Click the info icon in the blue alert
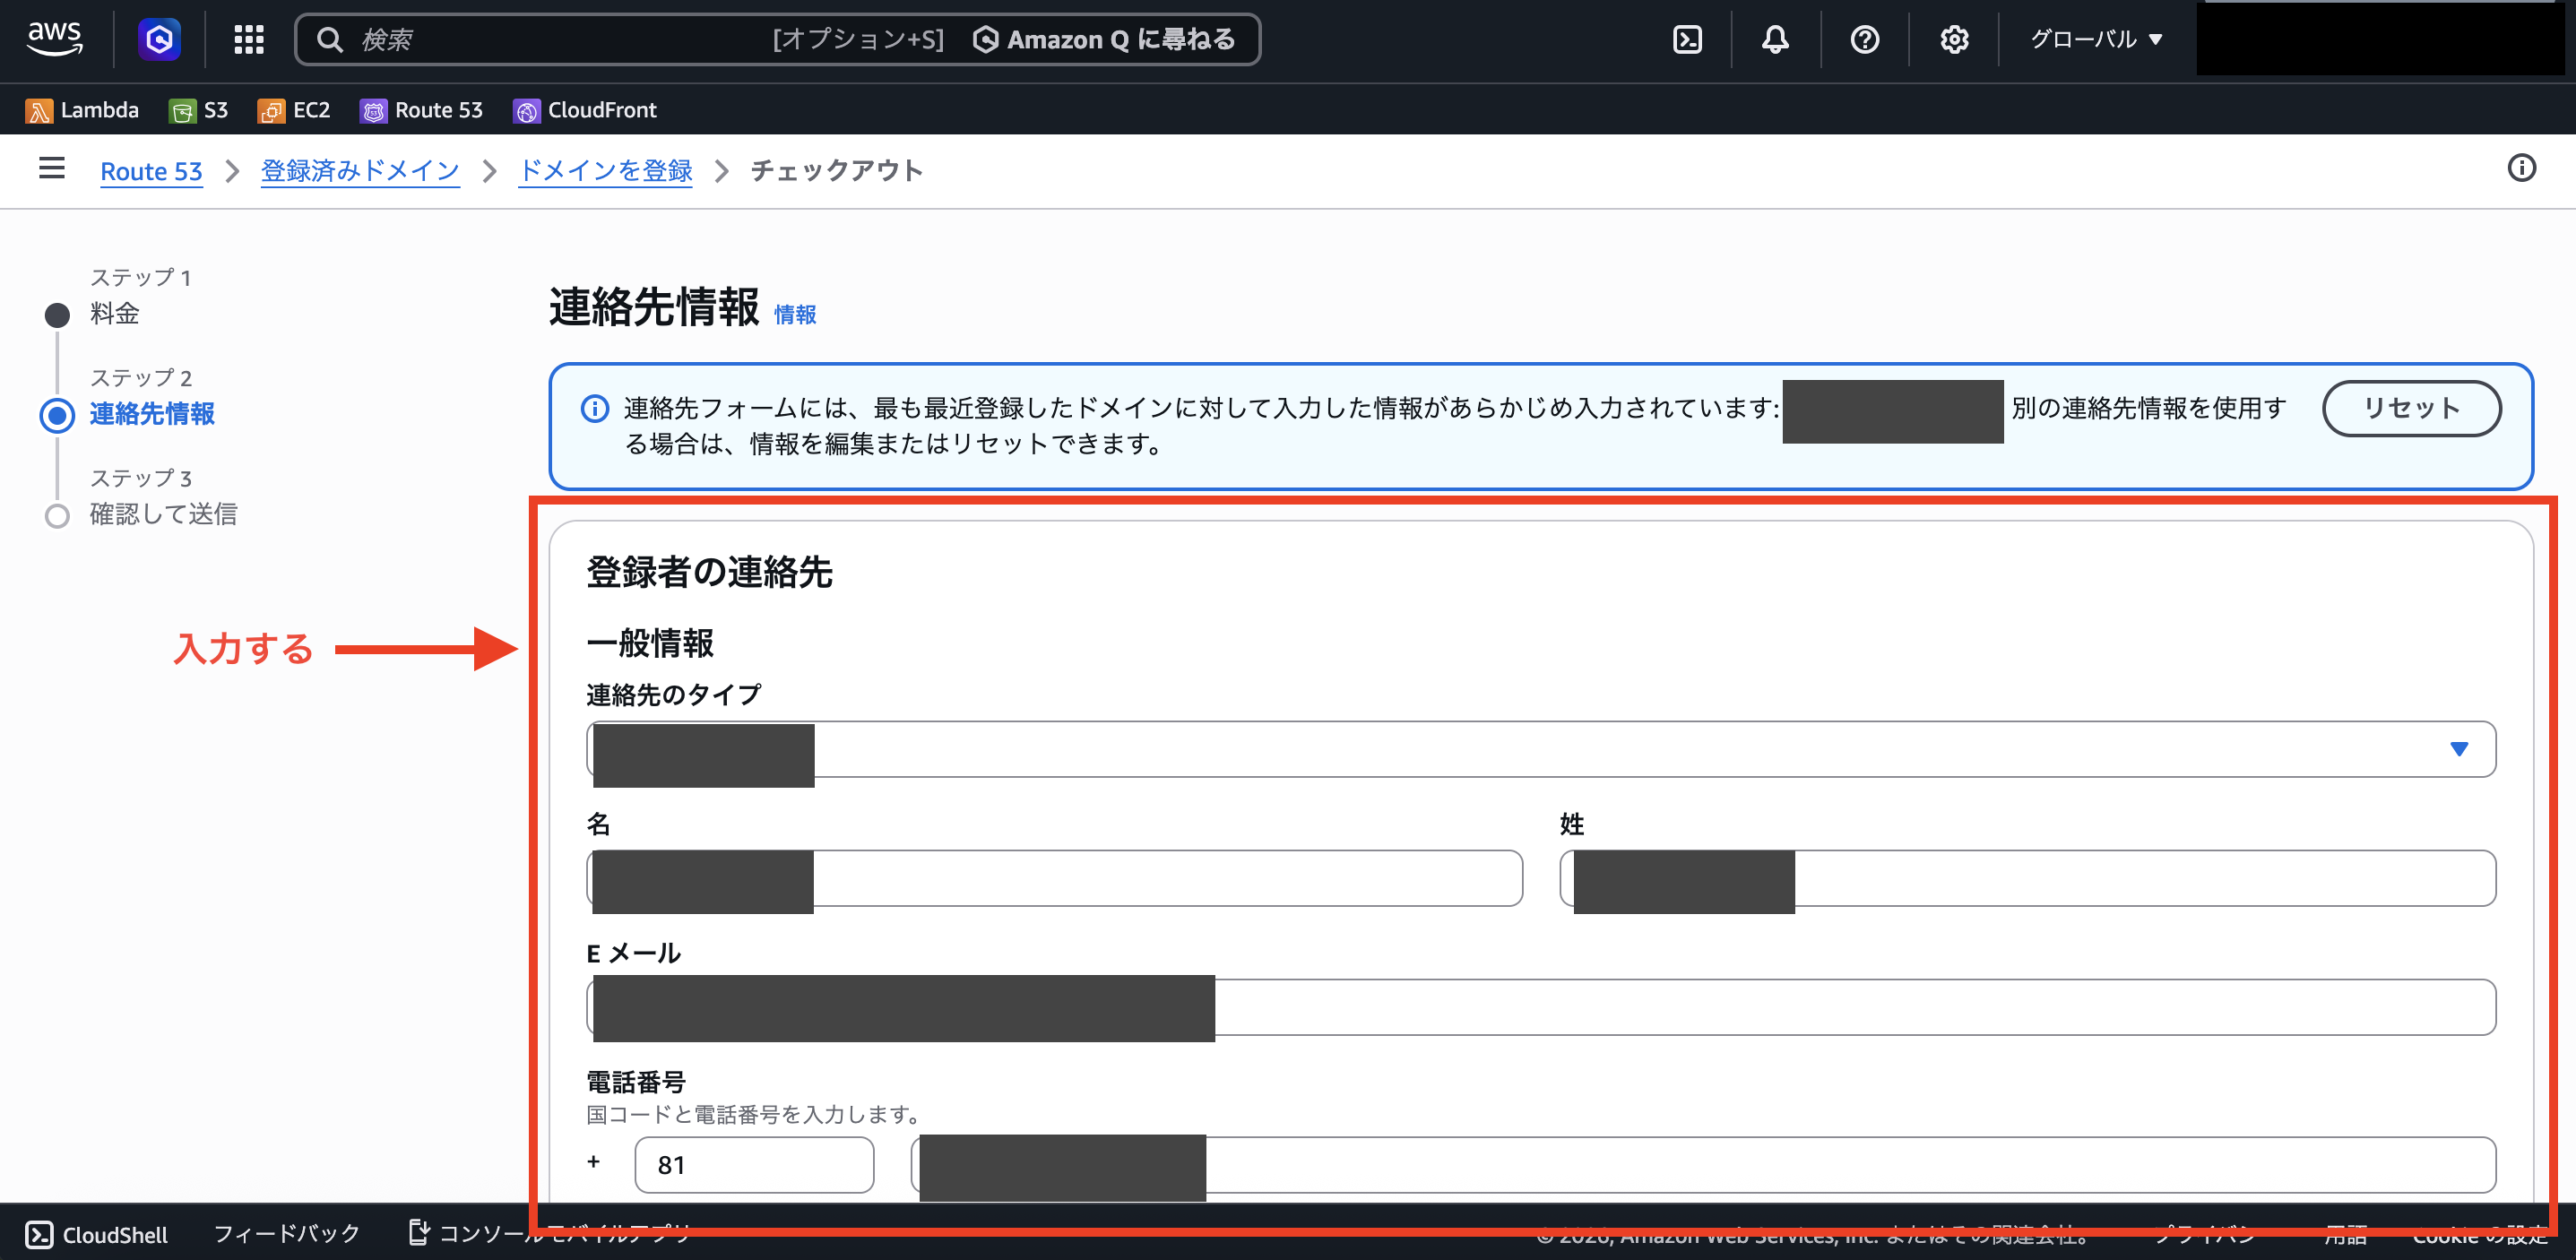Viewport: 2576px width, 1260px height. tap(595, 408)
